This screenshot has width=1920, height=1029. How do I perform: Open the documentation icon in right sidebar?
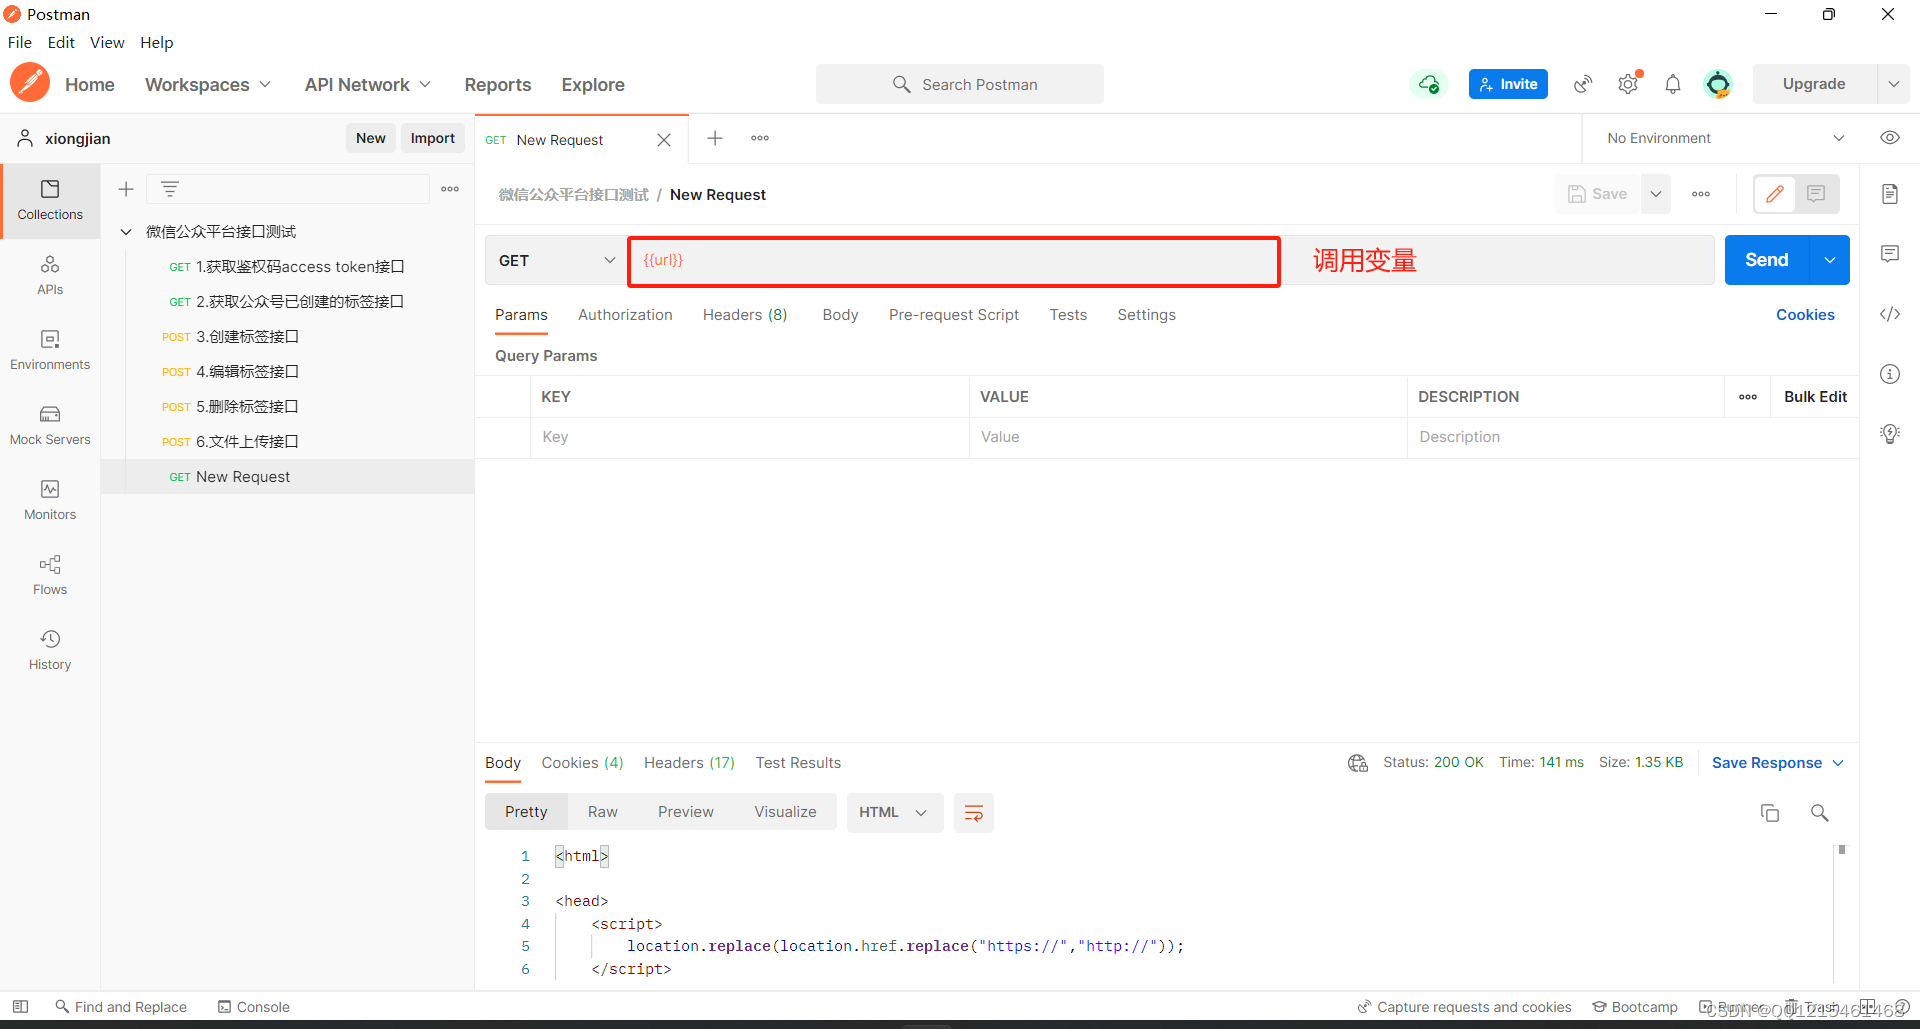tap(1890, 194)
